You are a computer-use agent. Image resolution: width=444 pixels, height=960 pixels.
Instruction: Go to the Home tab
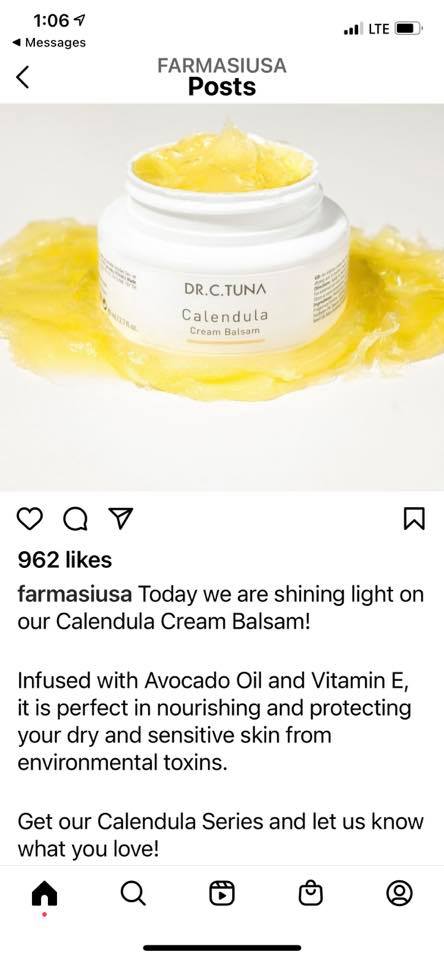tap(44, 894)
